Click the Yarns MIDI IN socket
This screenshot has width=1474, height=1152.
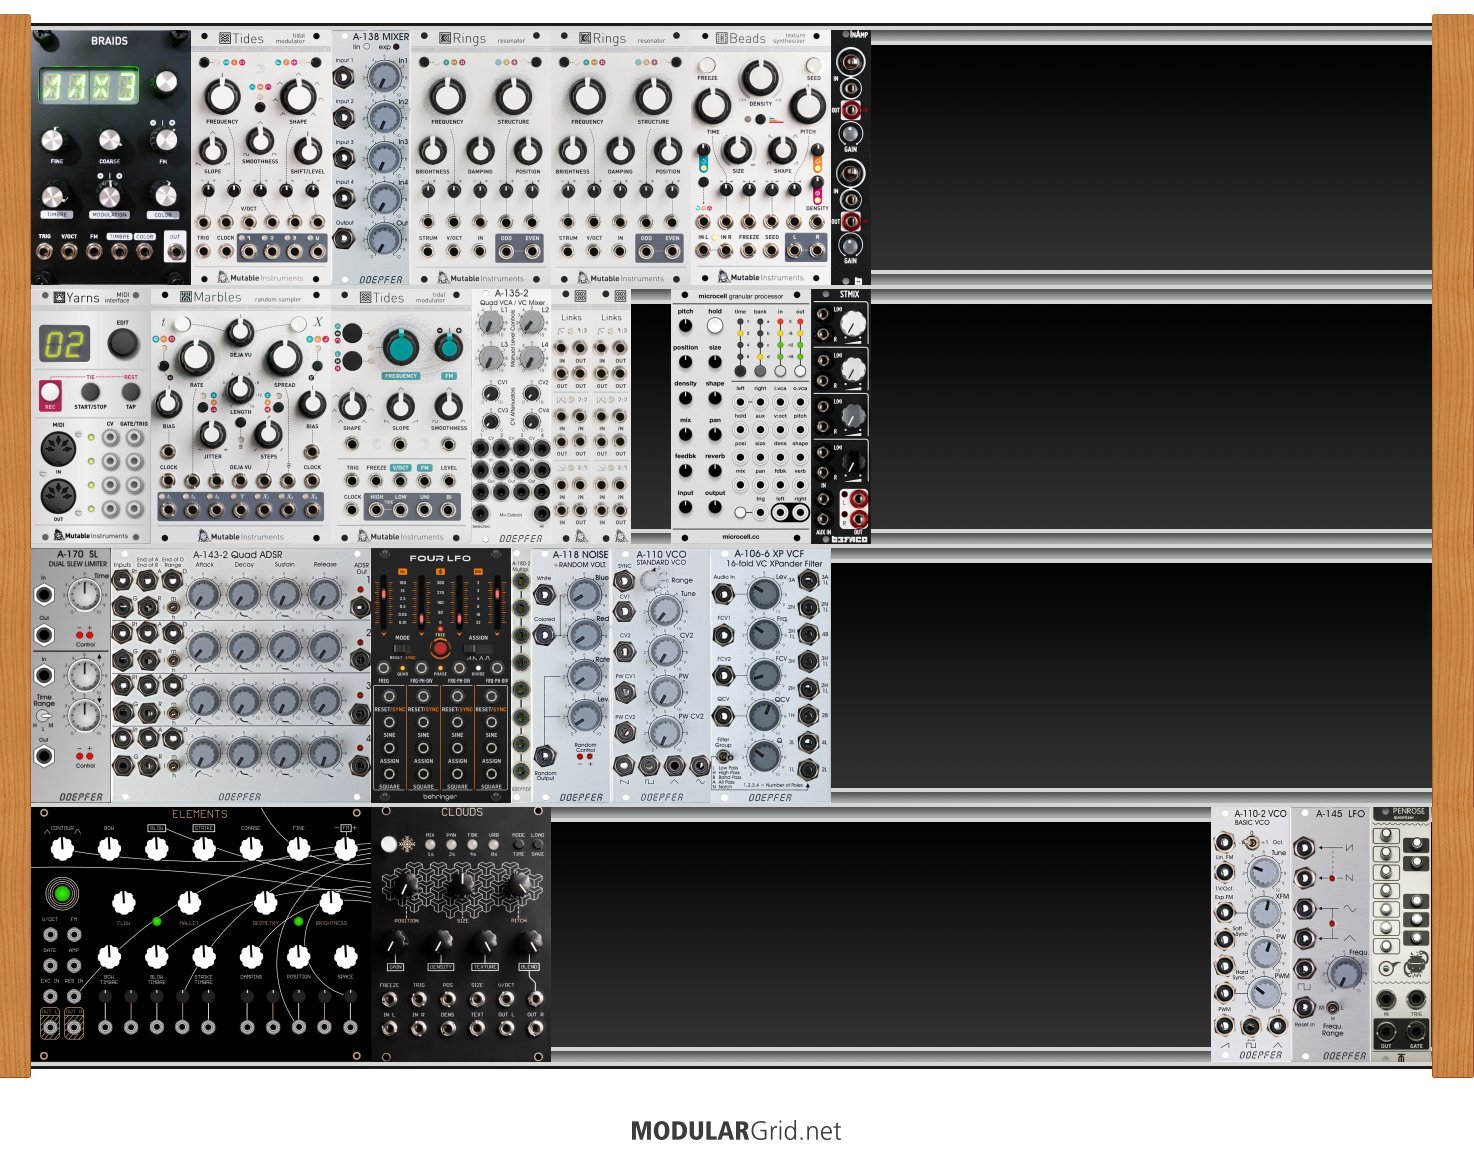(58, 448)
